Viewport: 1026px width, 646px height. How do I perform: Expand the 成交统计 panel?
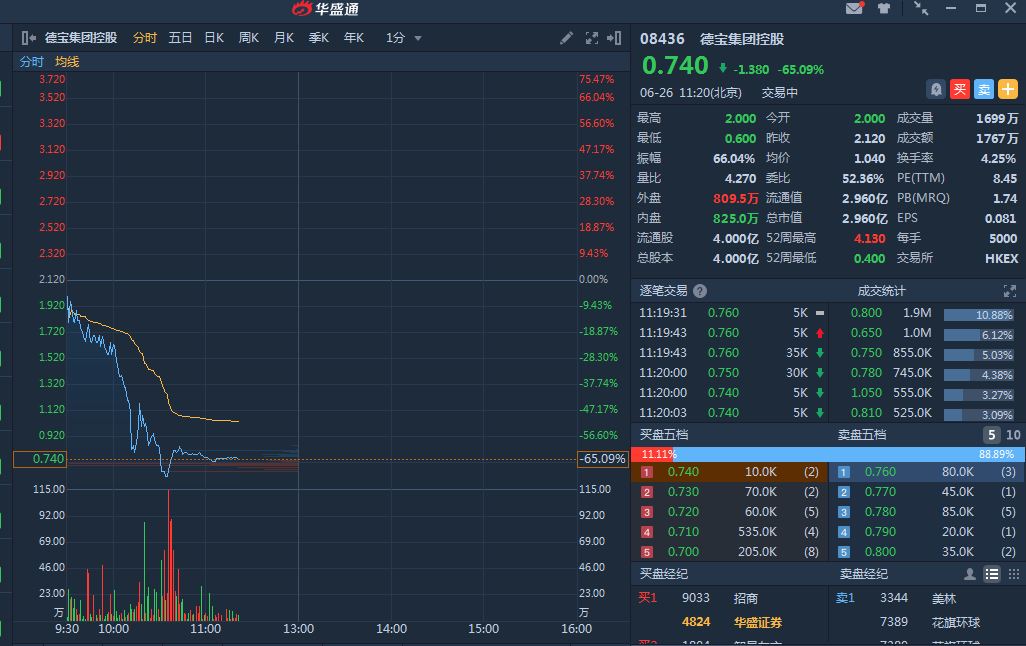point(1010,291)
